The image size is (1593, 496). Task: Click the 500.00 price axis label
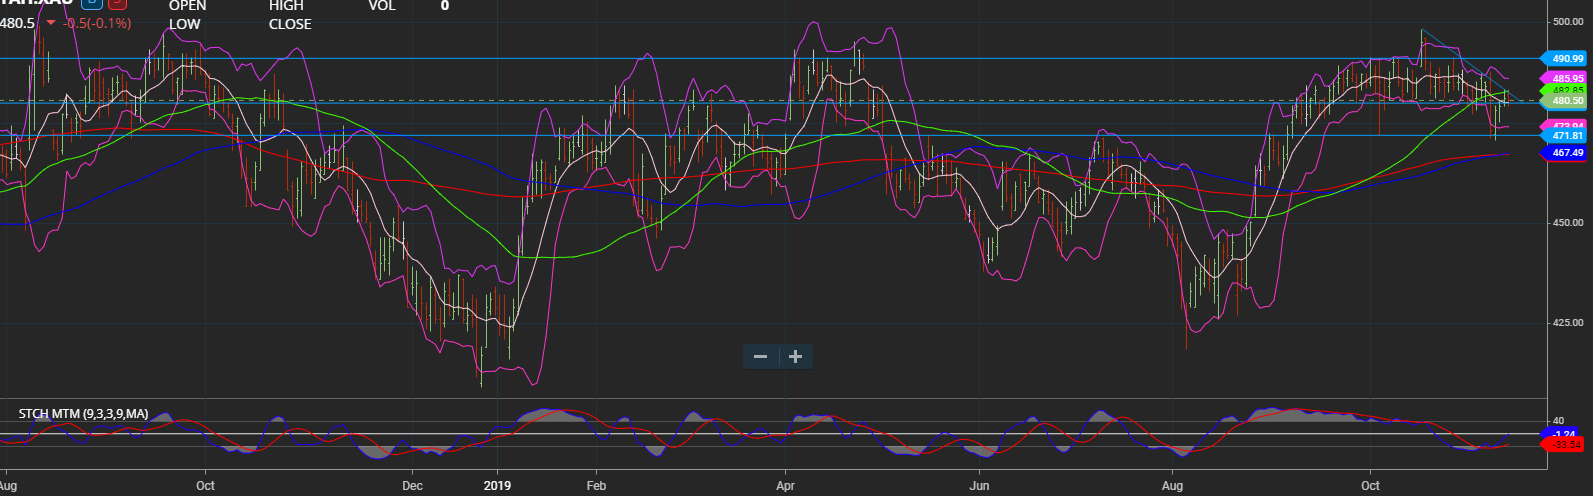click(x=1568, y=21)
